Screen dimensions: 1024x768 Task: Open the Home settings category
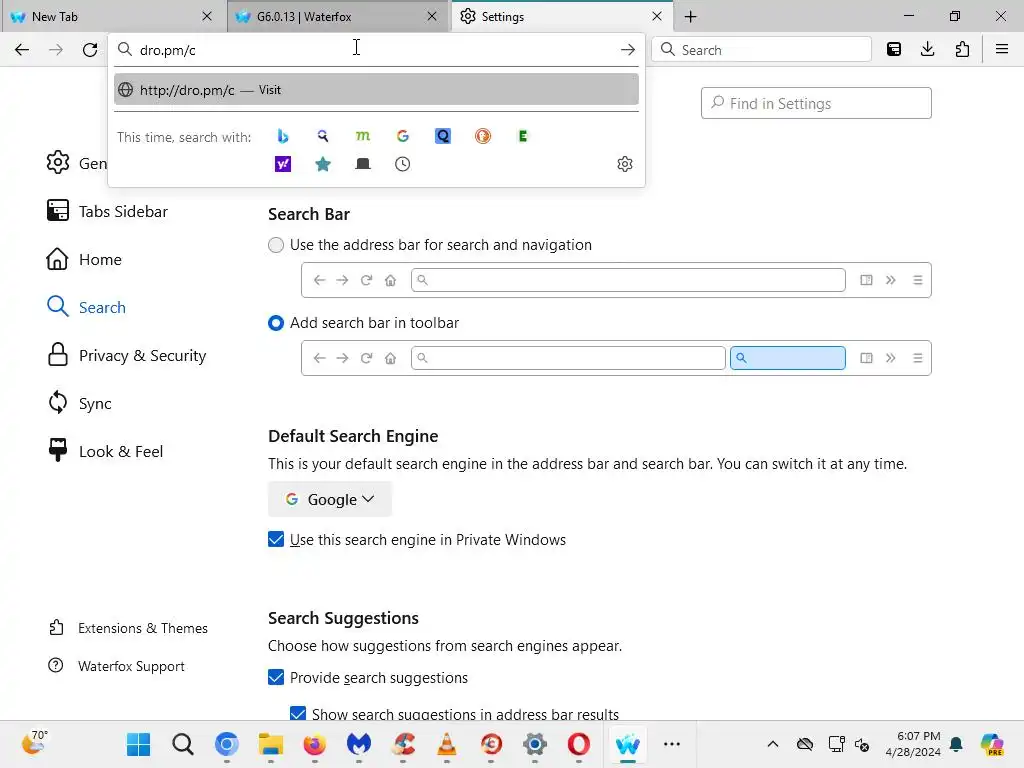84,260
